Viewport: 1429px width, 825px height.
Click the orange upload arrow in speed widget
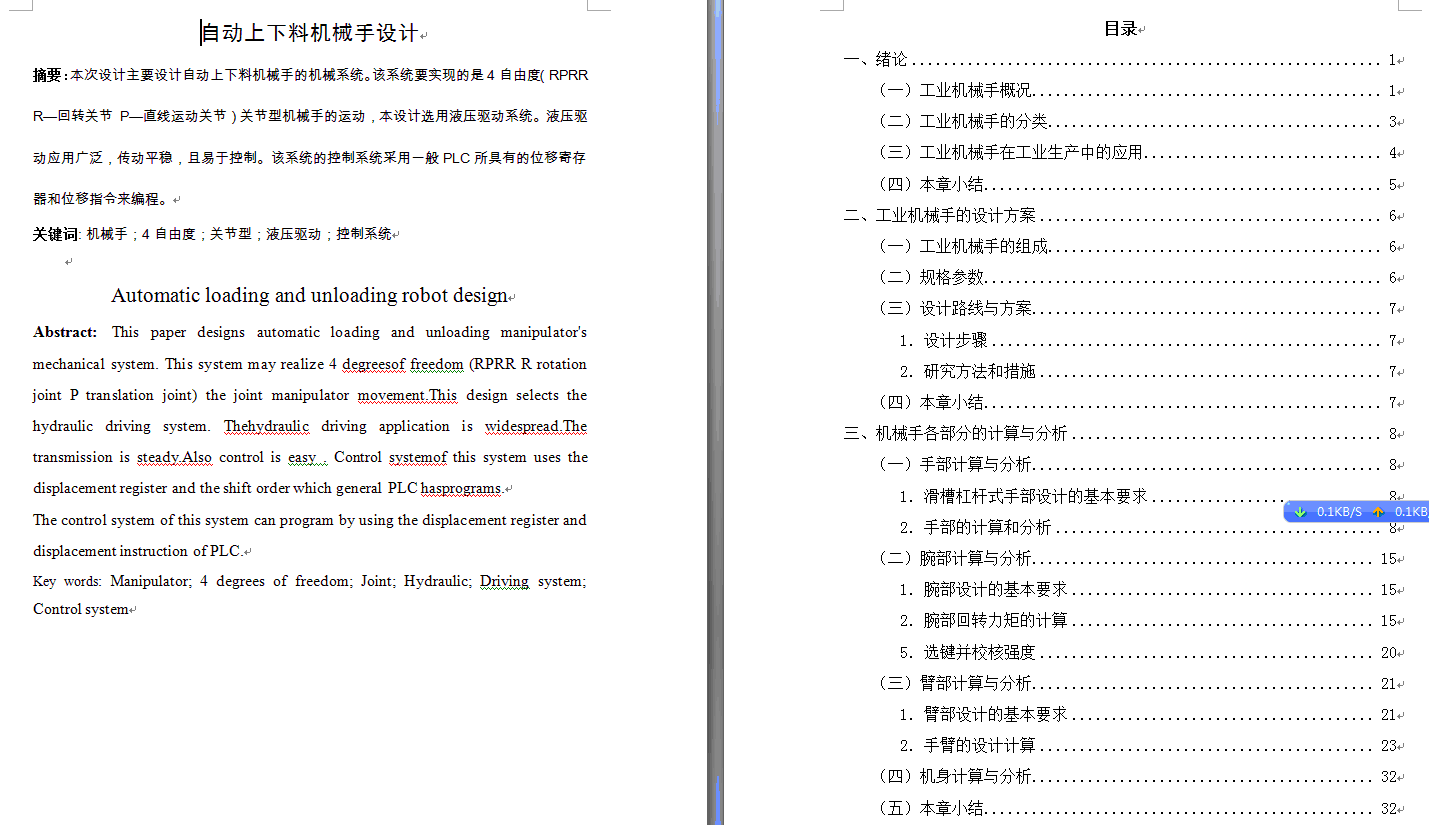(1378, 512)
